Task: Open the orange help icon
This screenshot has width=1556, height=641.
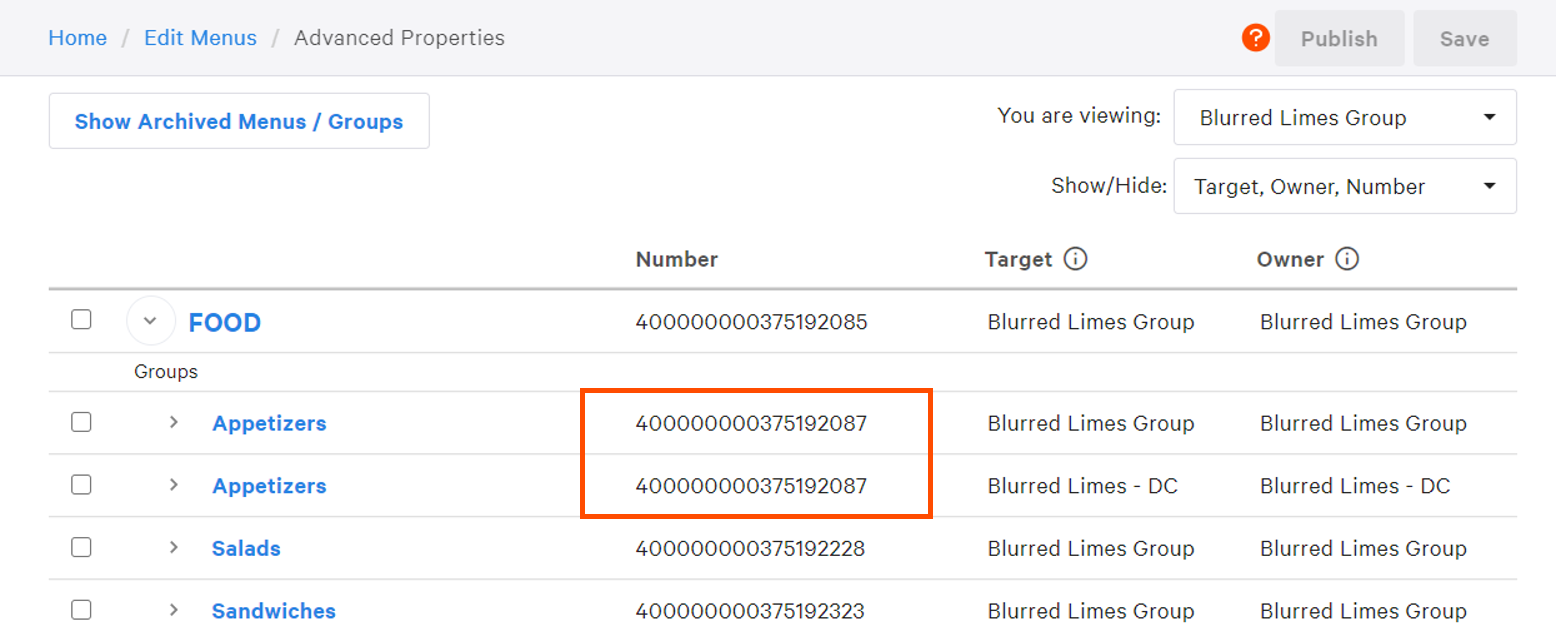Action: pos(1256,37)
